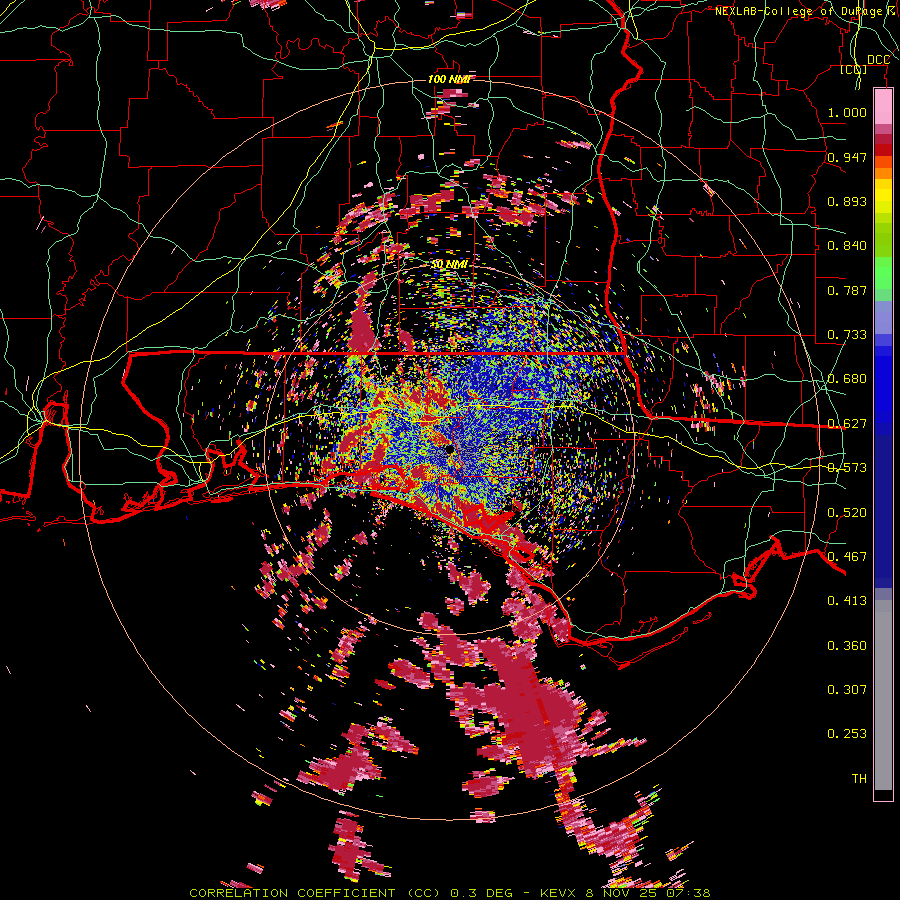The width and height of the screenshot is (900, 900).
Task: Click the 0.467 scale value
Action: pos(847,557)
